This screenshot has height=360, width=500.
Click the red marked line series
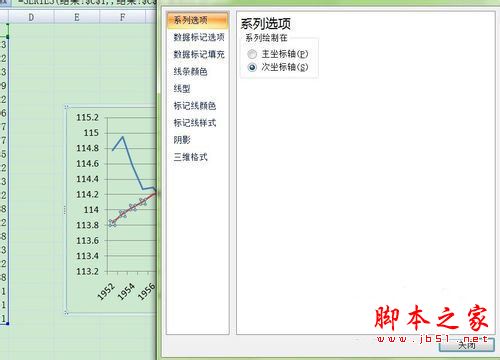(x=133, y=208)
